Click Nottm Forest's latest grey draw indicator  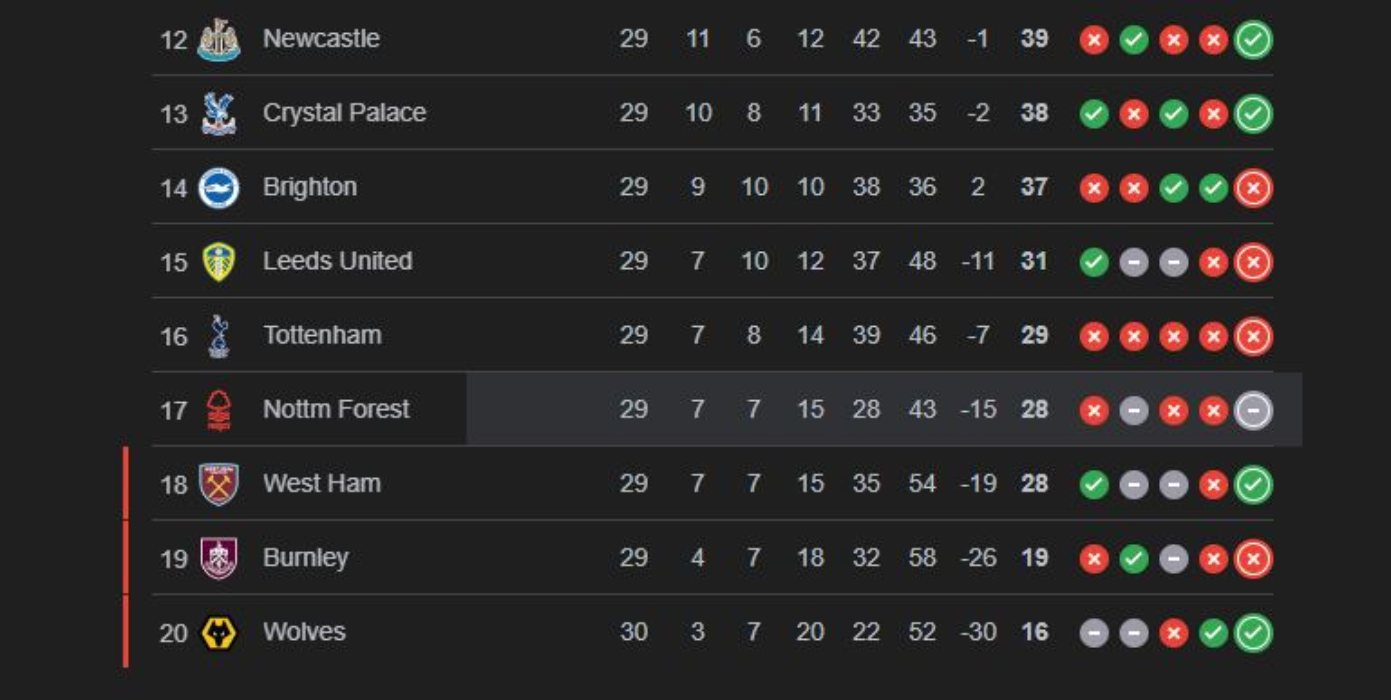pos(1252,409)
